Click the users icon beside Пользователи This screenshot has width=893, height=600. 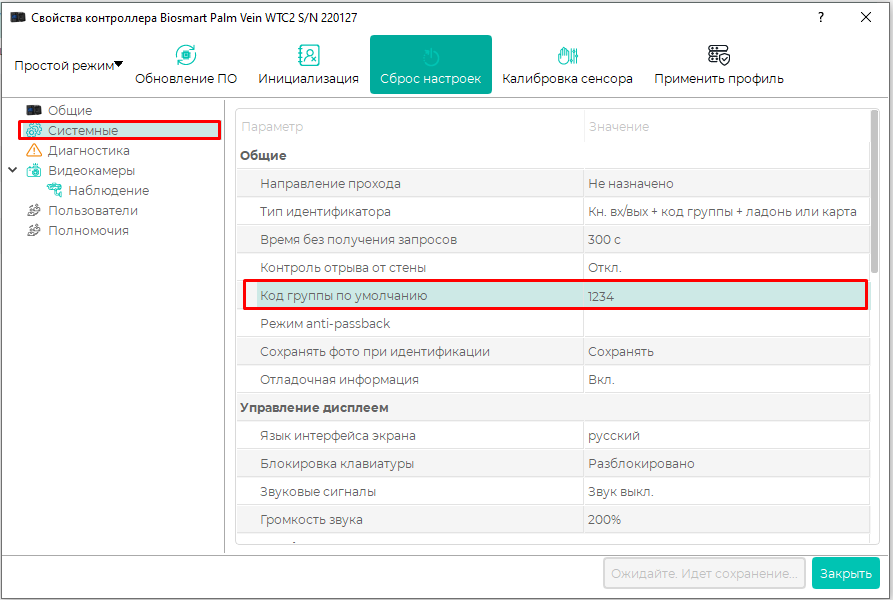click(34, 210)
